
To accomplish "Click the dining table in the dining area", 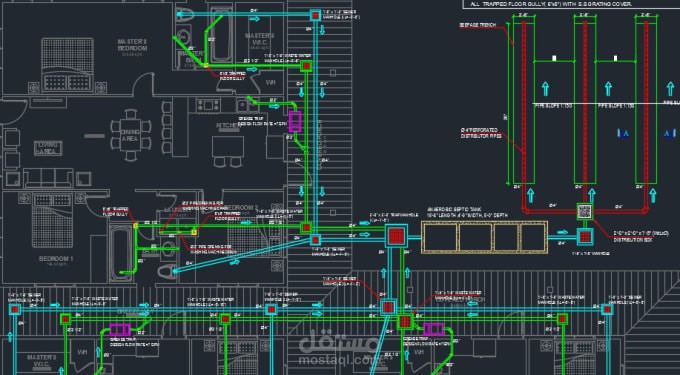I will [130, 135].
